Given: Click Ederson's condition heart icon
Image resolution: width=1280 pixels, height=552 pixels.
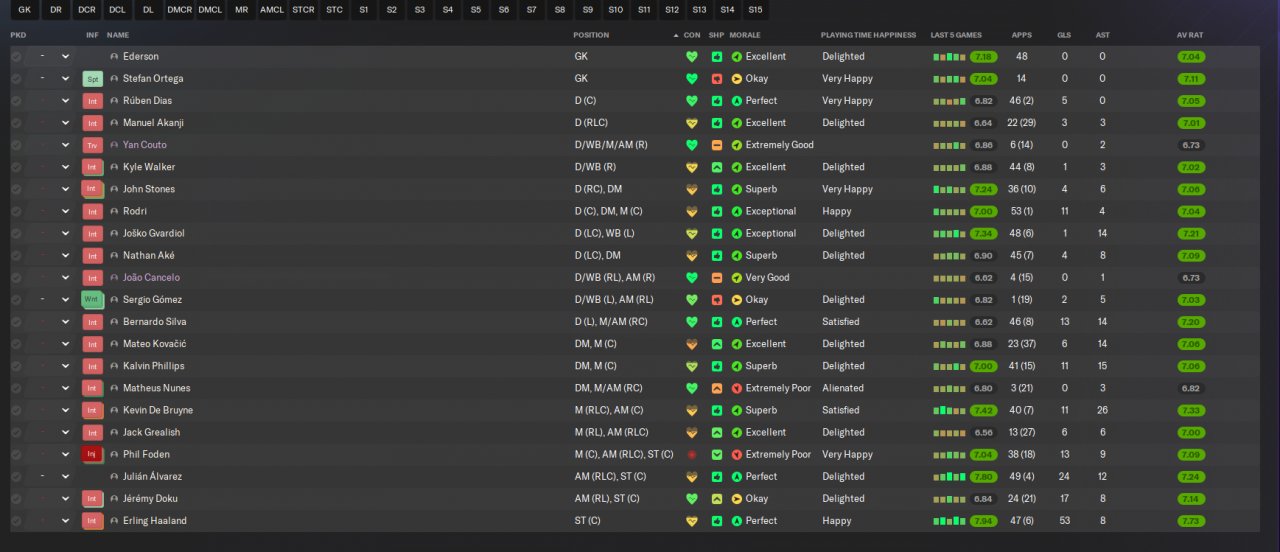Looking at the screenshot, I should click(691, 57).
